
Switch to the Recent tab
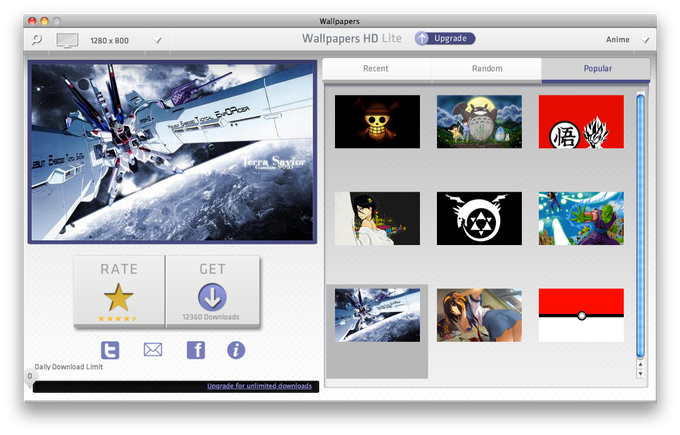(x=376, y=69)
